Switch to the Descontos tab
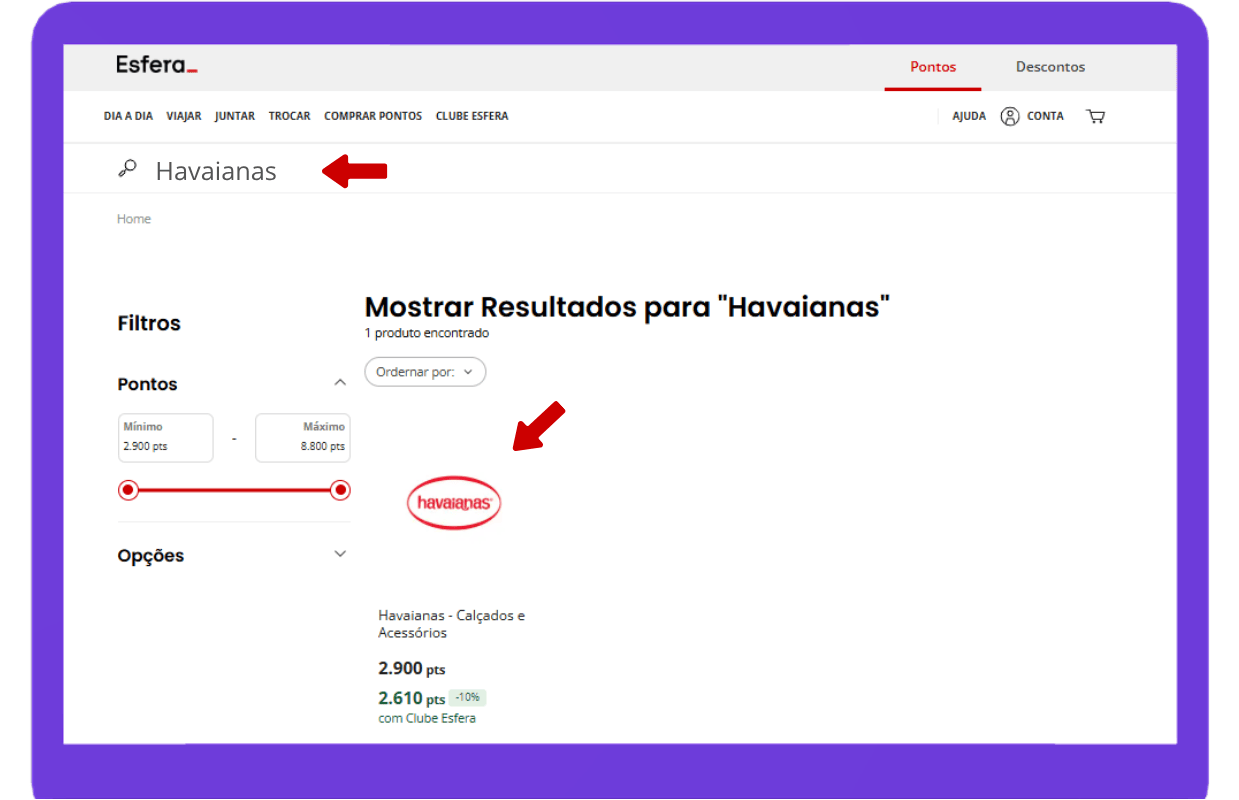Image resolution: width=1239 pixels, height=800 pixels. click(x=1050, y=67)
